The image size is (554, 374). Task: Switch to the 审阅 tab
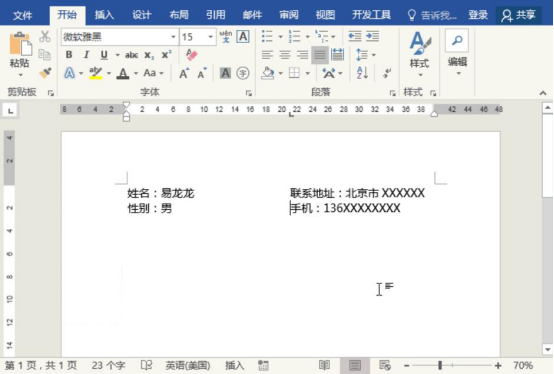coord(289,15)
